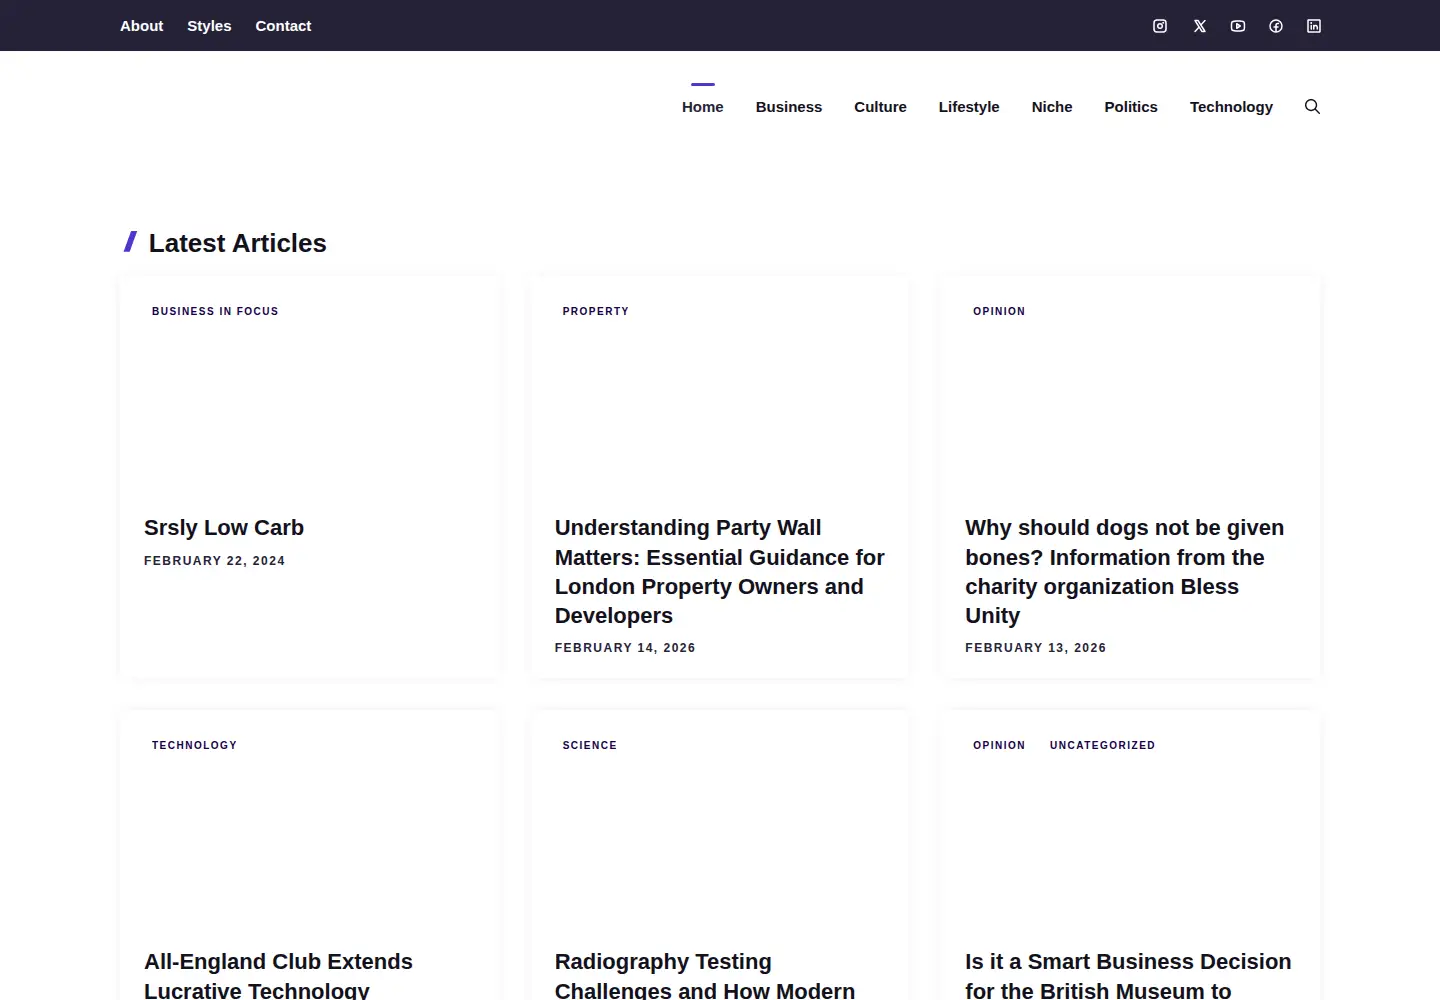Click the February 14, 2026 date
The height and width of the screenshot is (1000, 1440).
click(x=625, y=648)
